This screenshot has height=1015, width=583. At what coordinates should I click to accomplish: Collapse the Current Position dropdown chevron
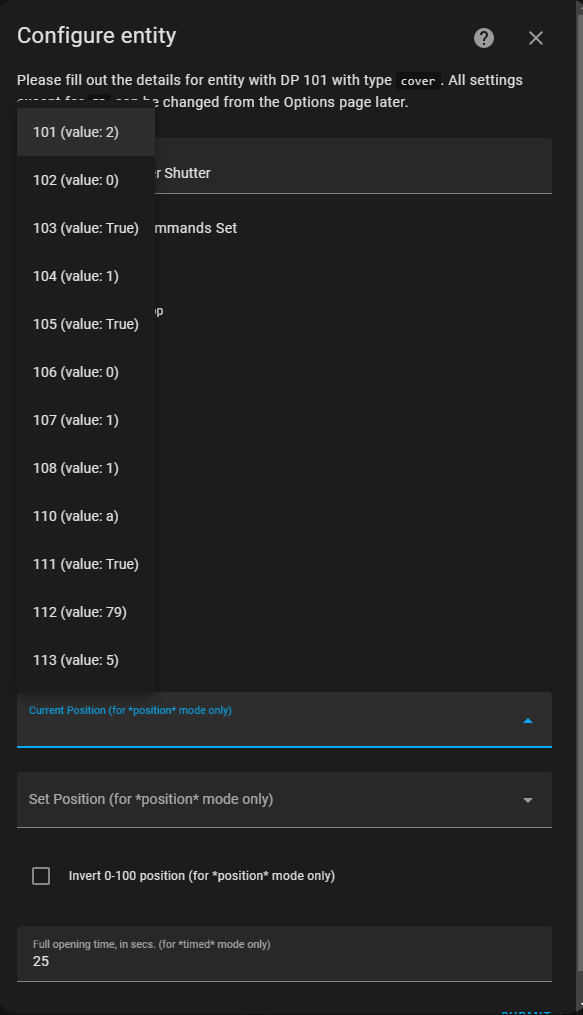[527, 719]
